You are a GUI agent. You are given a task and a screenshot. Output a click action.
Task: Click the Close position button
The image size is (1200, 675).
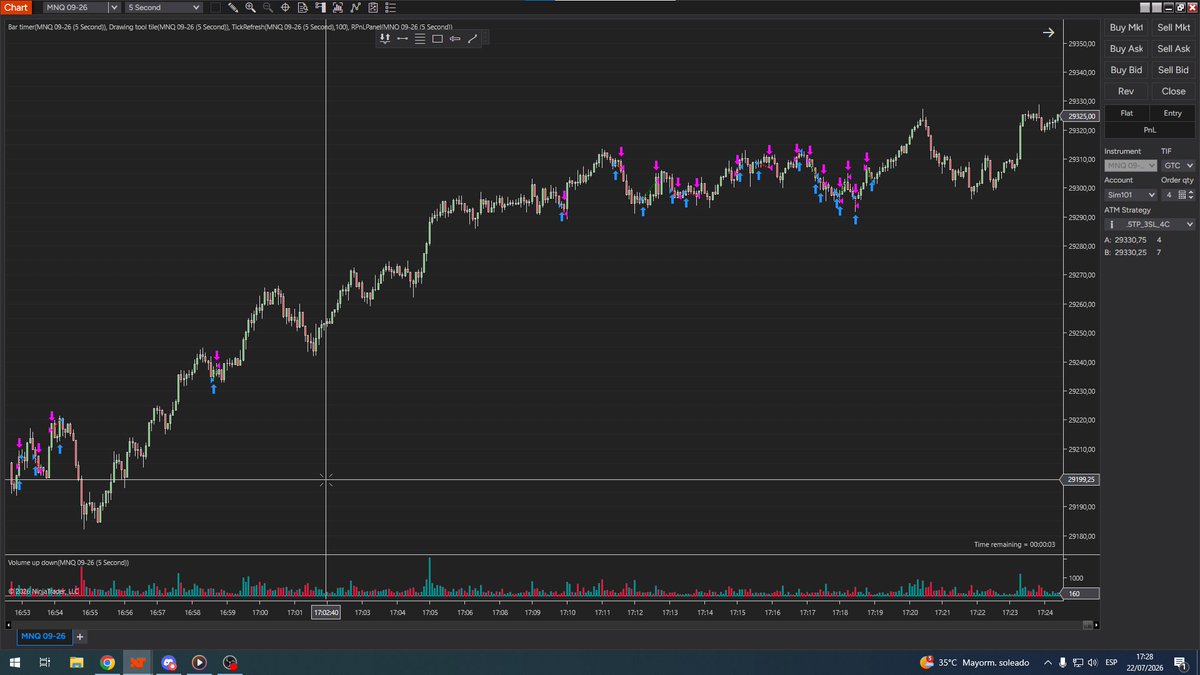pos(1173,91)
